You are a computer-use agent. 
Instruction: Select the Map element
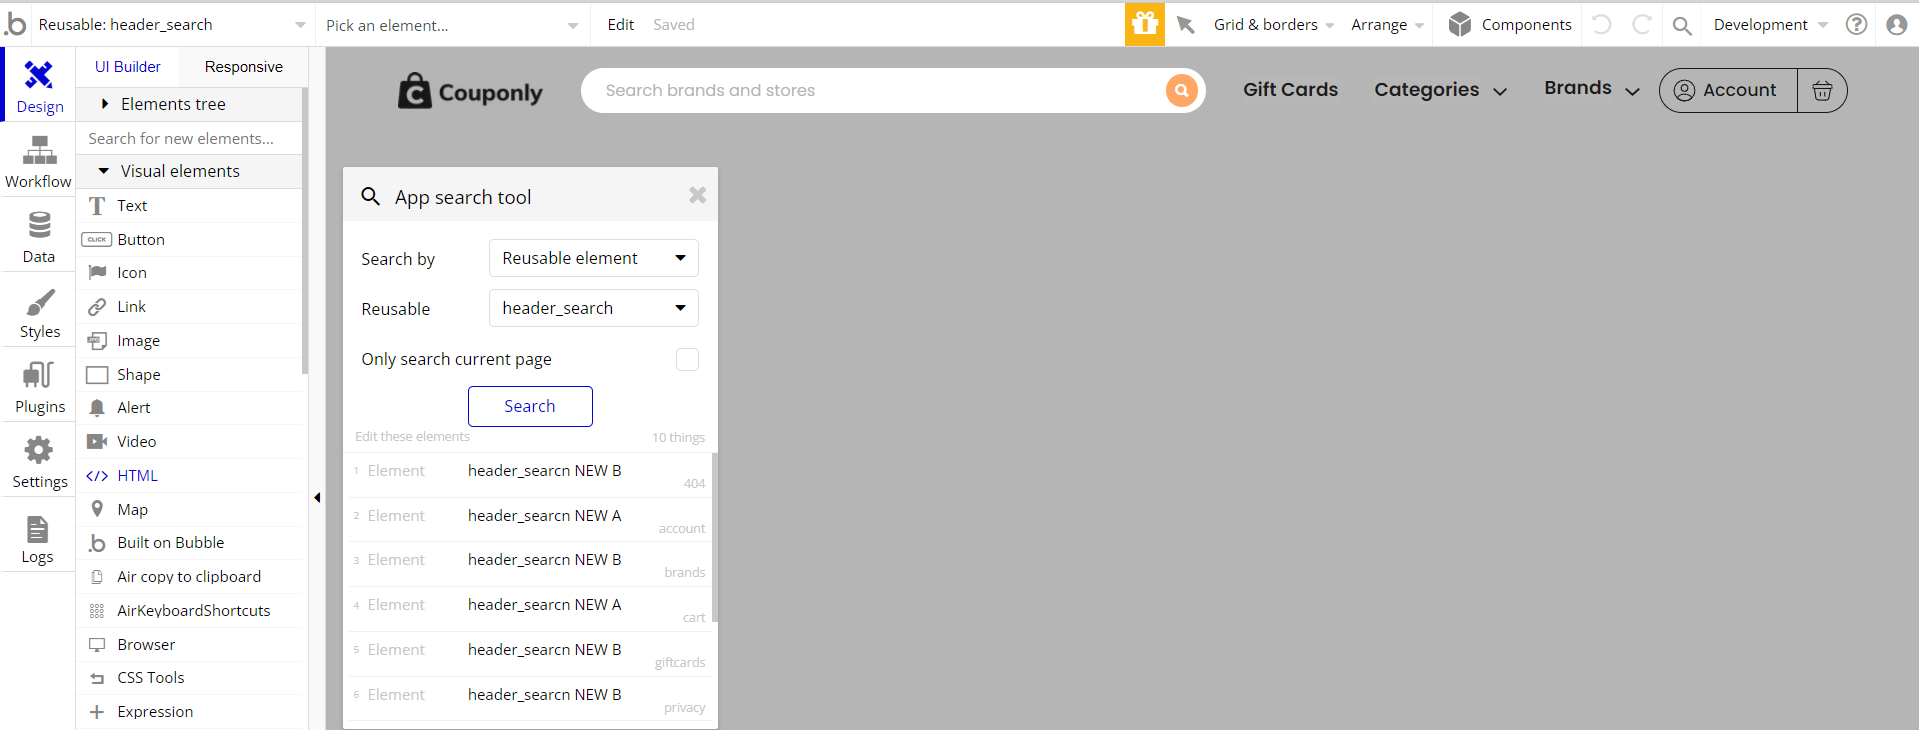pos(190,510)
